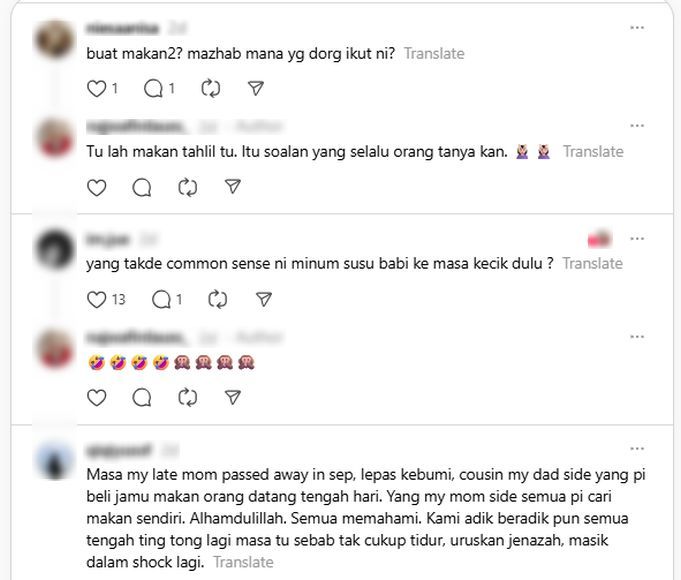Translate the 'yang takde common sense' comment
681x580 pixels.
tap(592, 263)
